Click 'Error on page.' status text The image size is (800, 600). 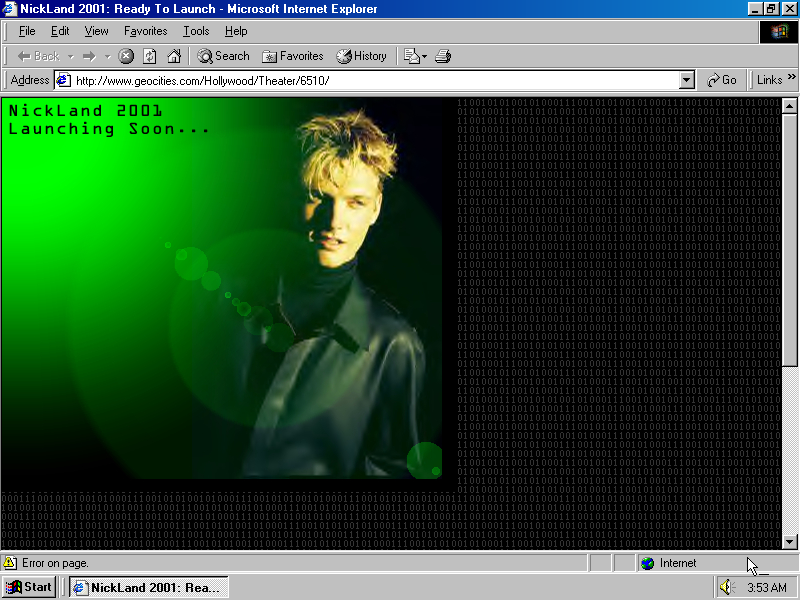pos(55,563)
